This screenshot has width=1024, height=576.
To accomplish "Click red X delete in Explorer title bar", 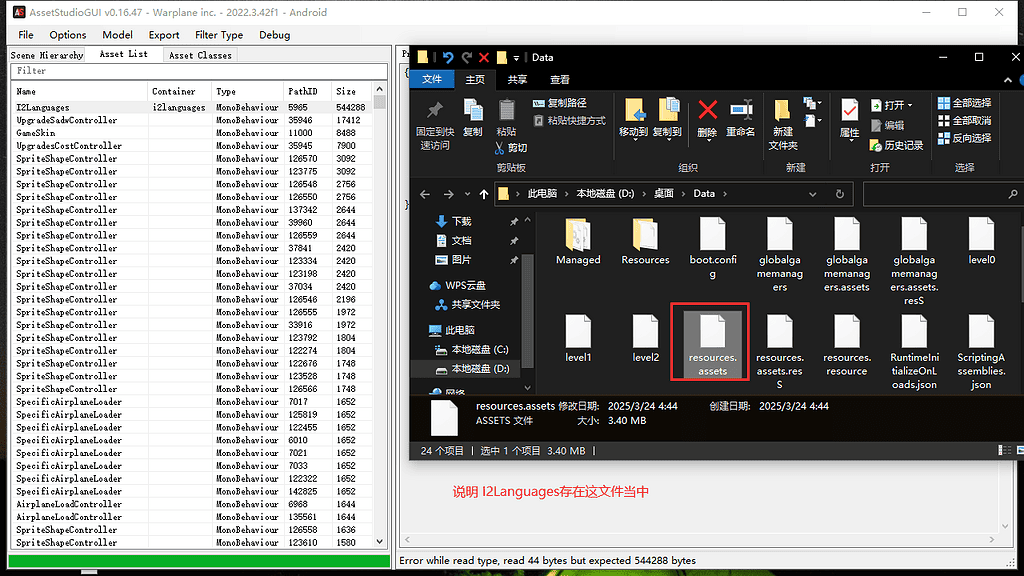I will (x=484, y=57).
